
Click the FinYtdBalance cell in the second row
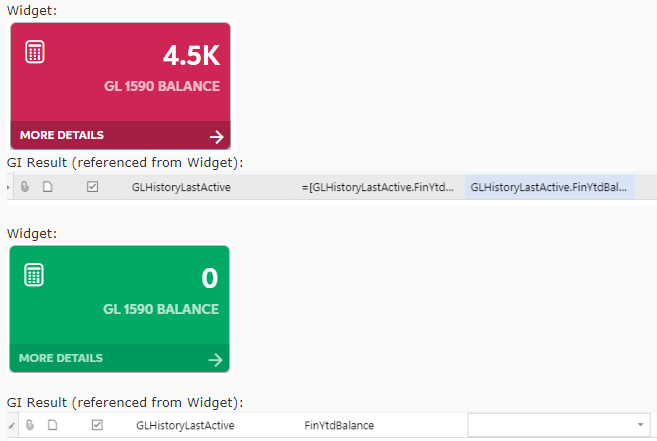coord(339,426)
